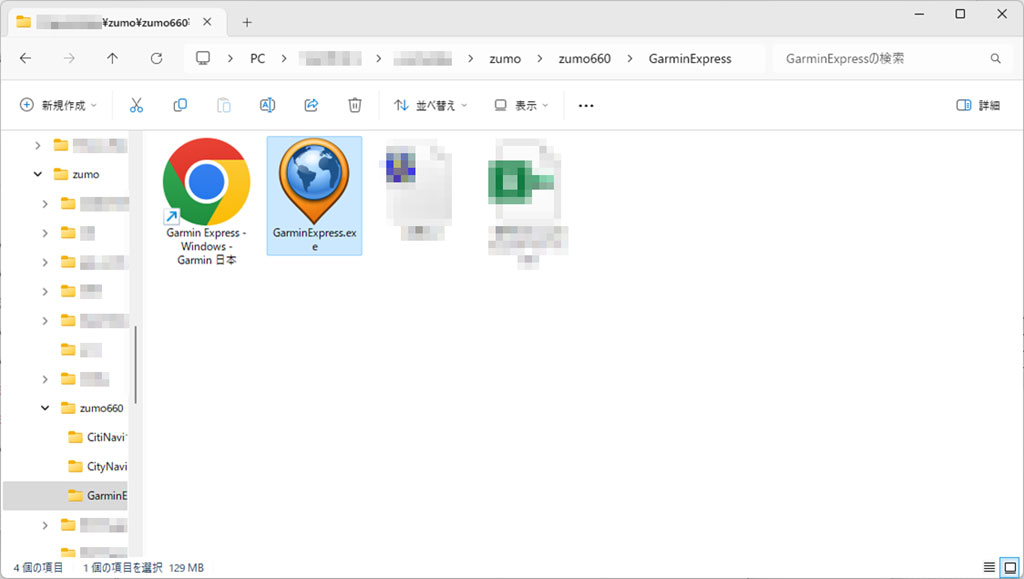Image resolution: width=1024 pixels, height=579 pixels.
Task: Expand the first subfolder under zumo
Action: pos(45,204)
